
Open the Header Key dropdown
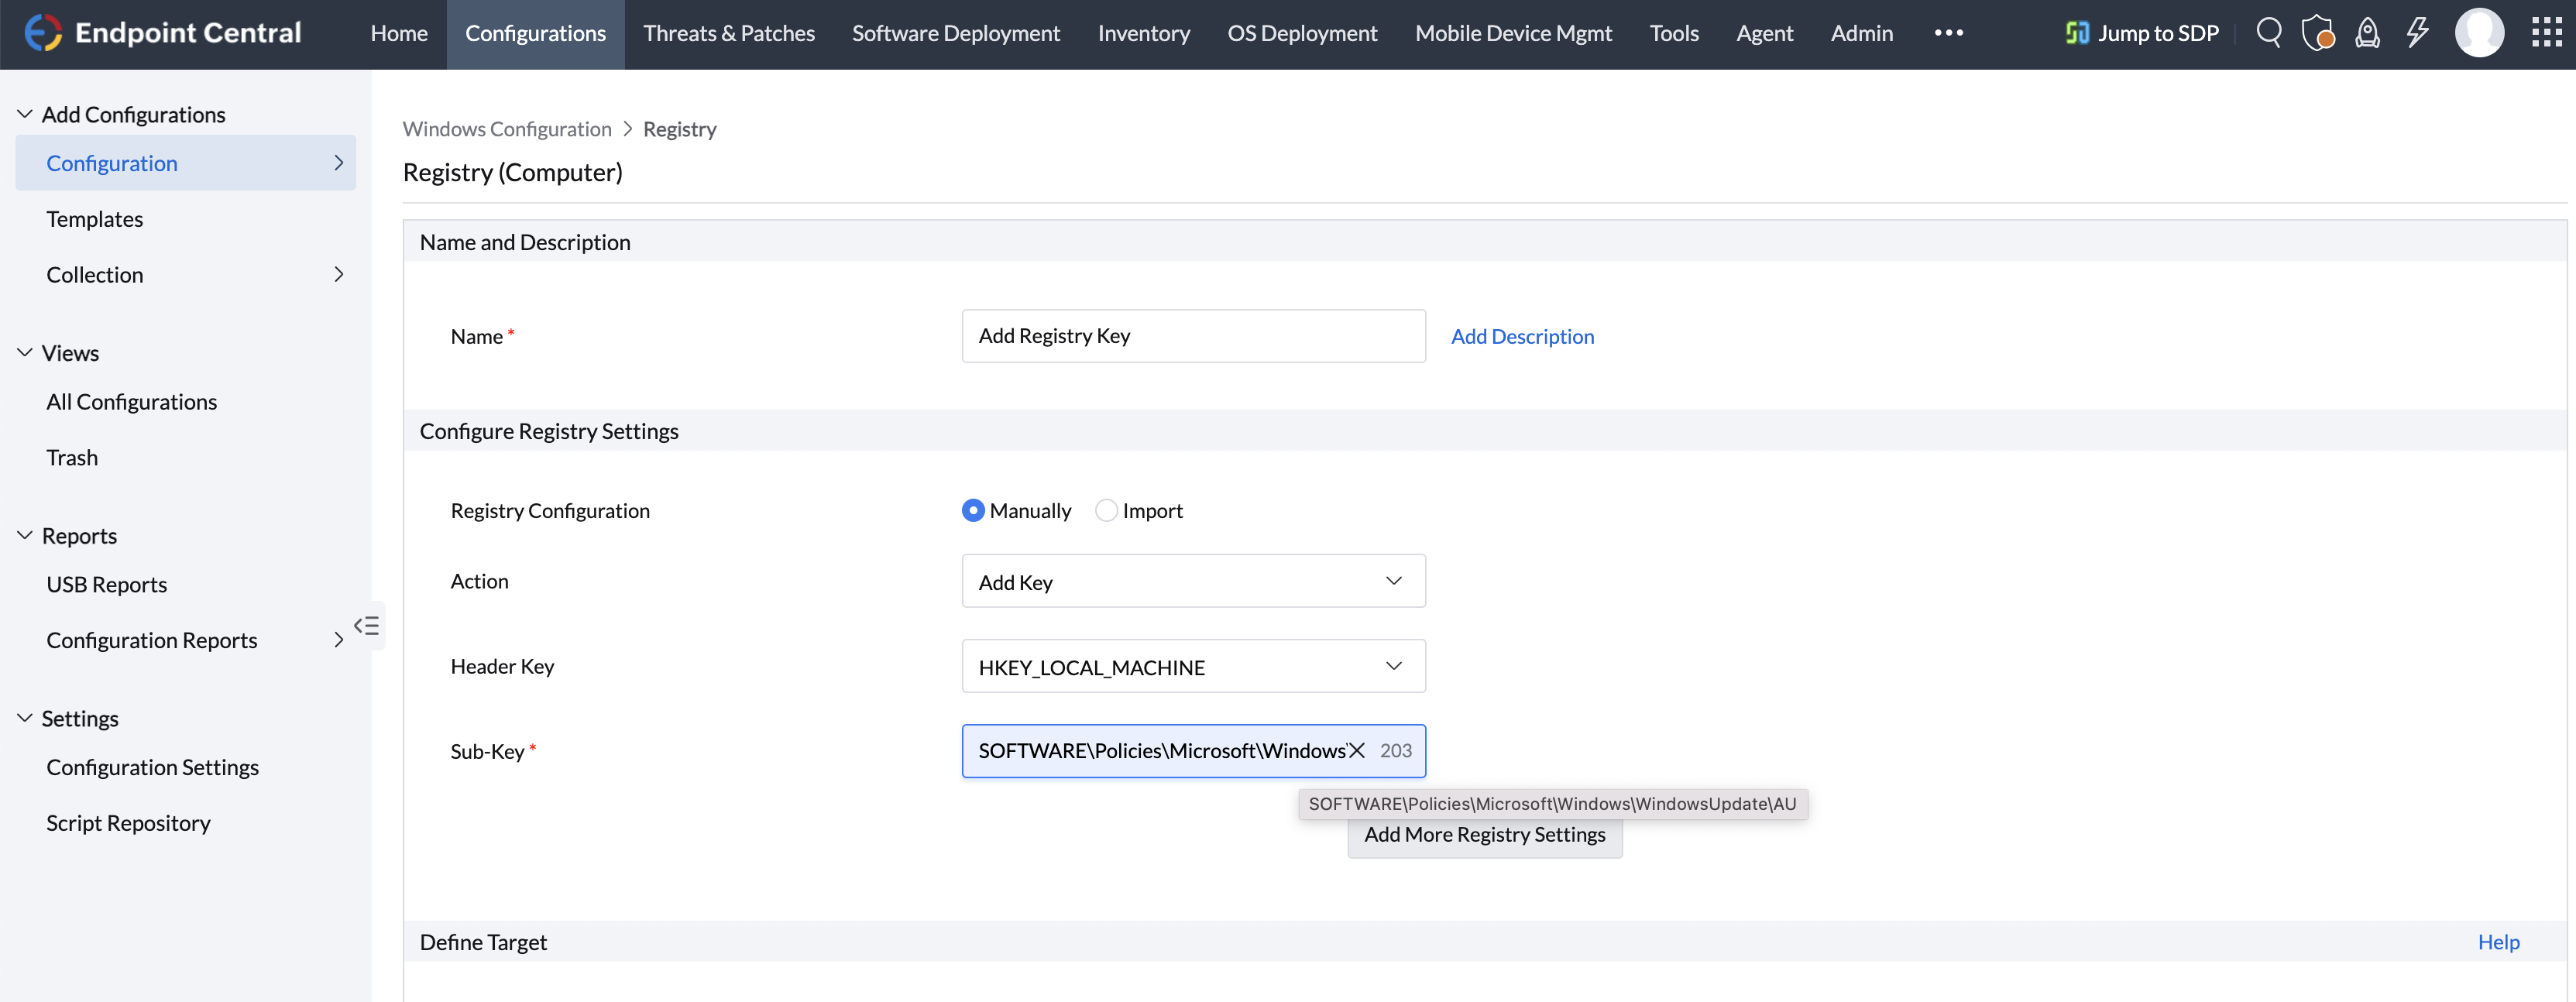tap(1193, 667)
